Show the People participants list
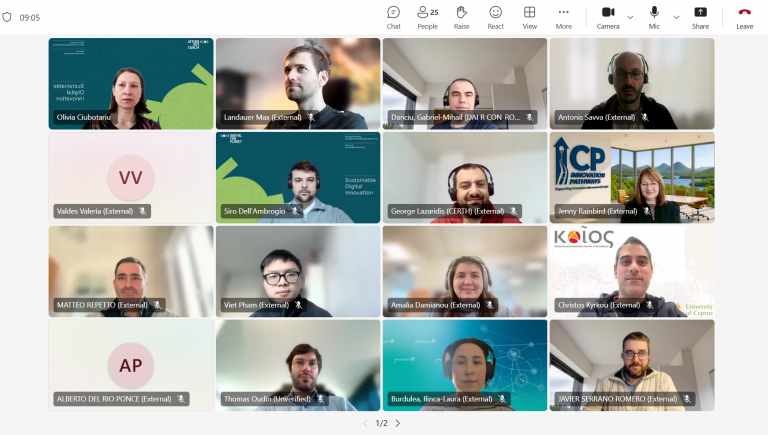 pos(427,16)
